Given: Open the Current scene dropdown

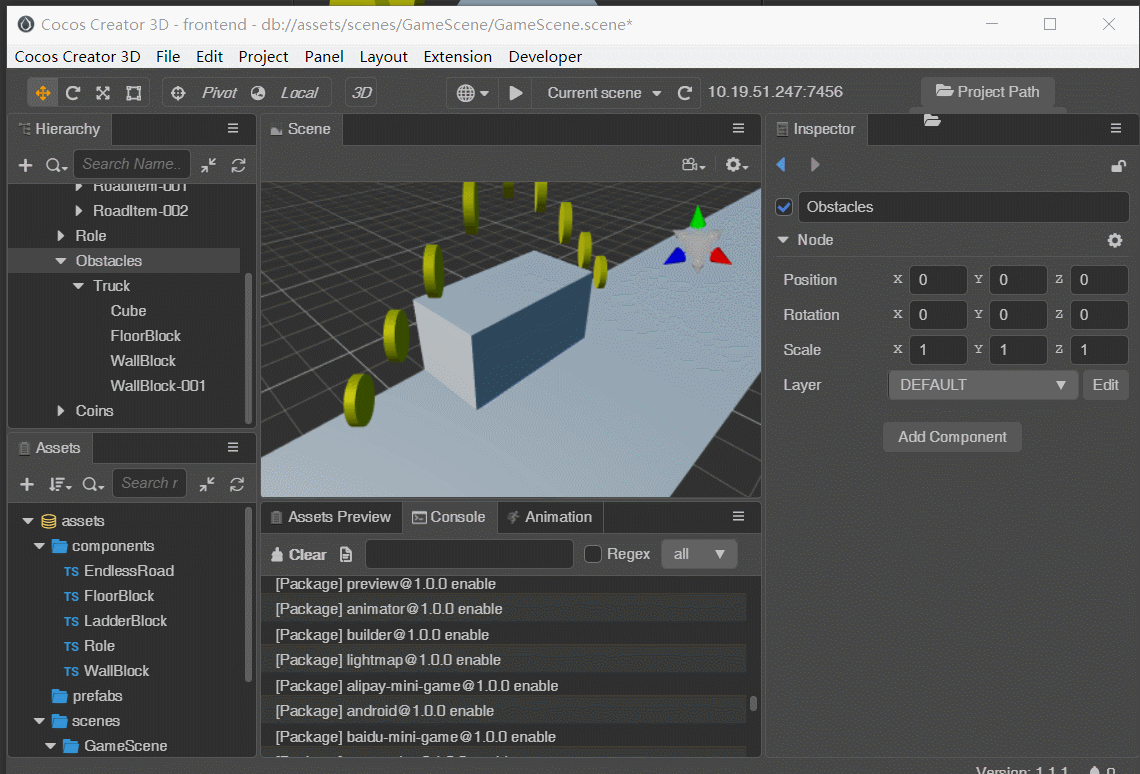Looking at the screenshot, I should pyautogui.click(x=604, y=93).
